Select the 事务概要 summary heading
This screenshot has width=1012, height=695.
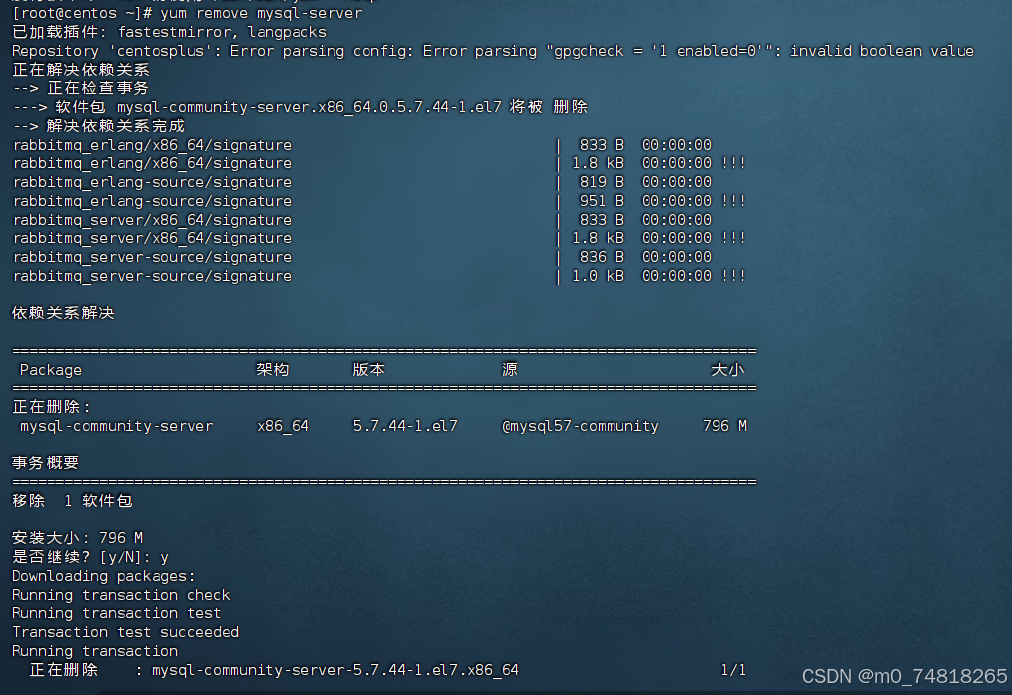(x=44, y=462)
